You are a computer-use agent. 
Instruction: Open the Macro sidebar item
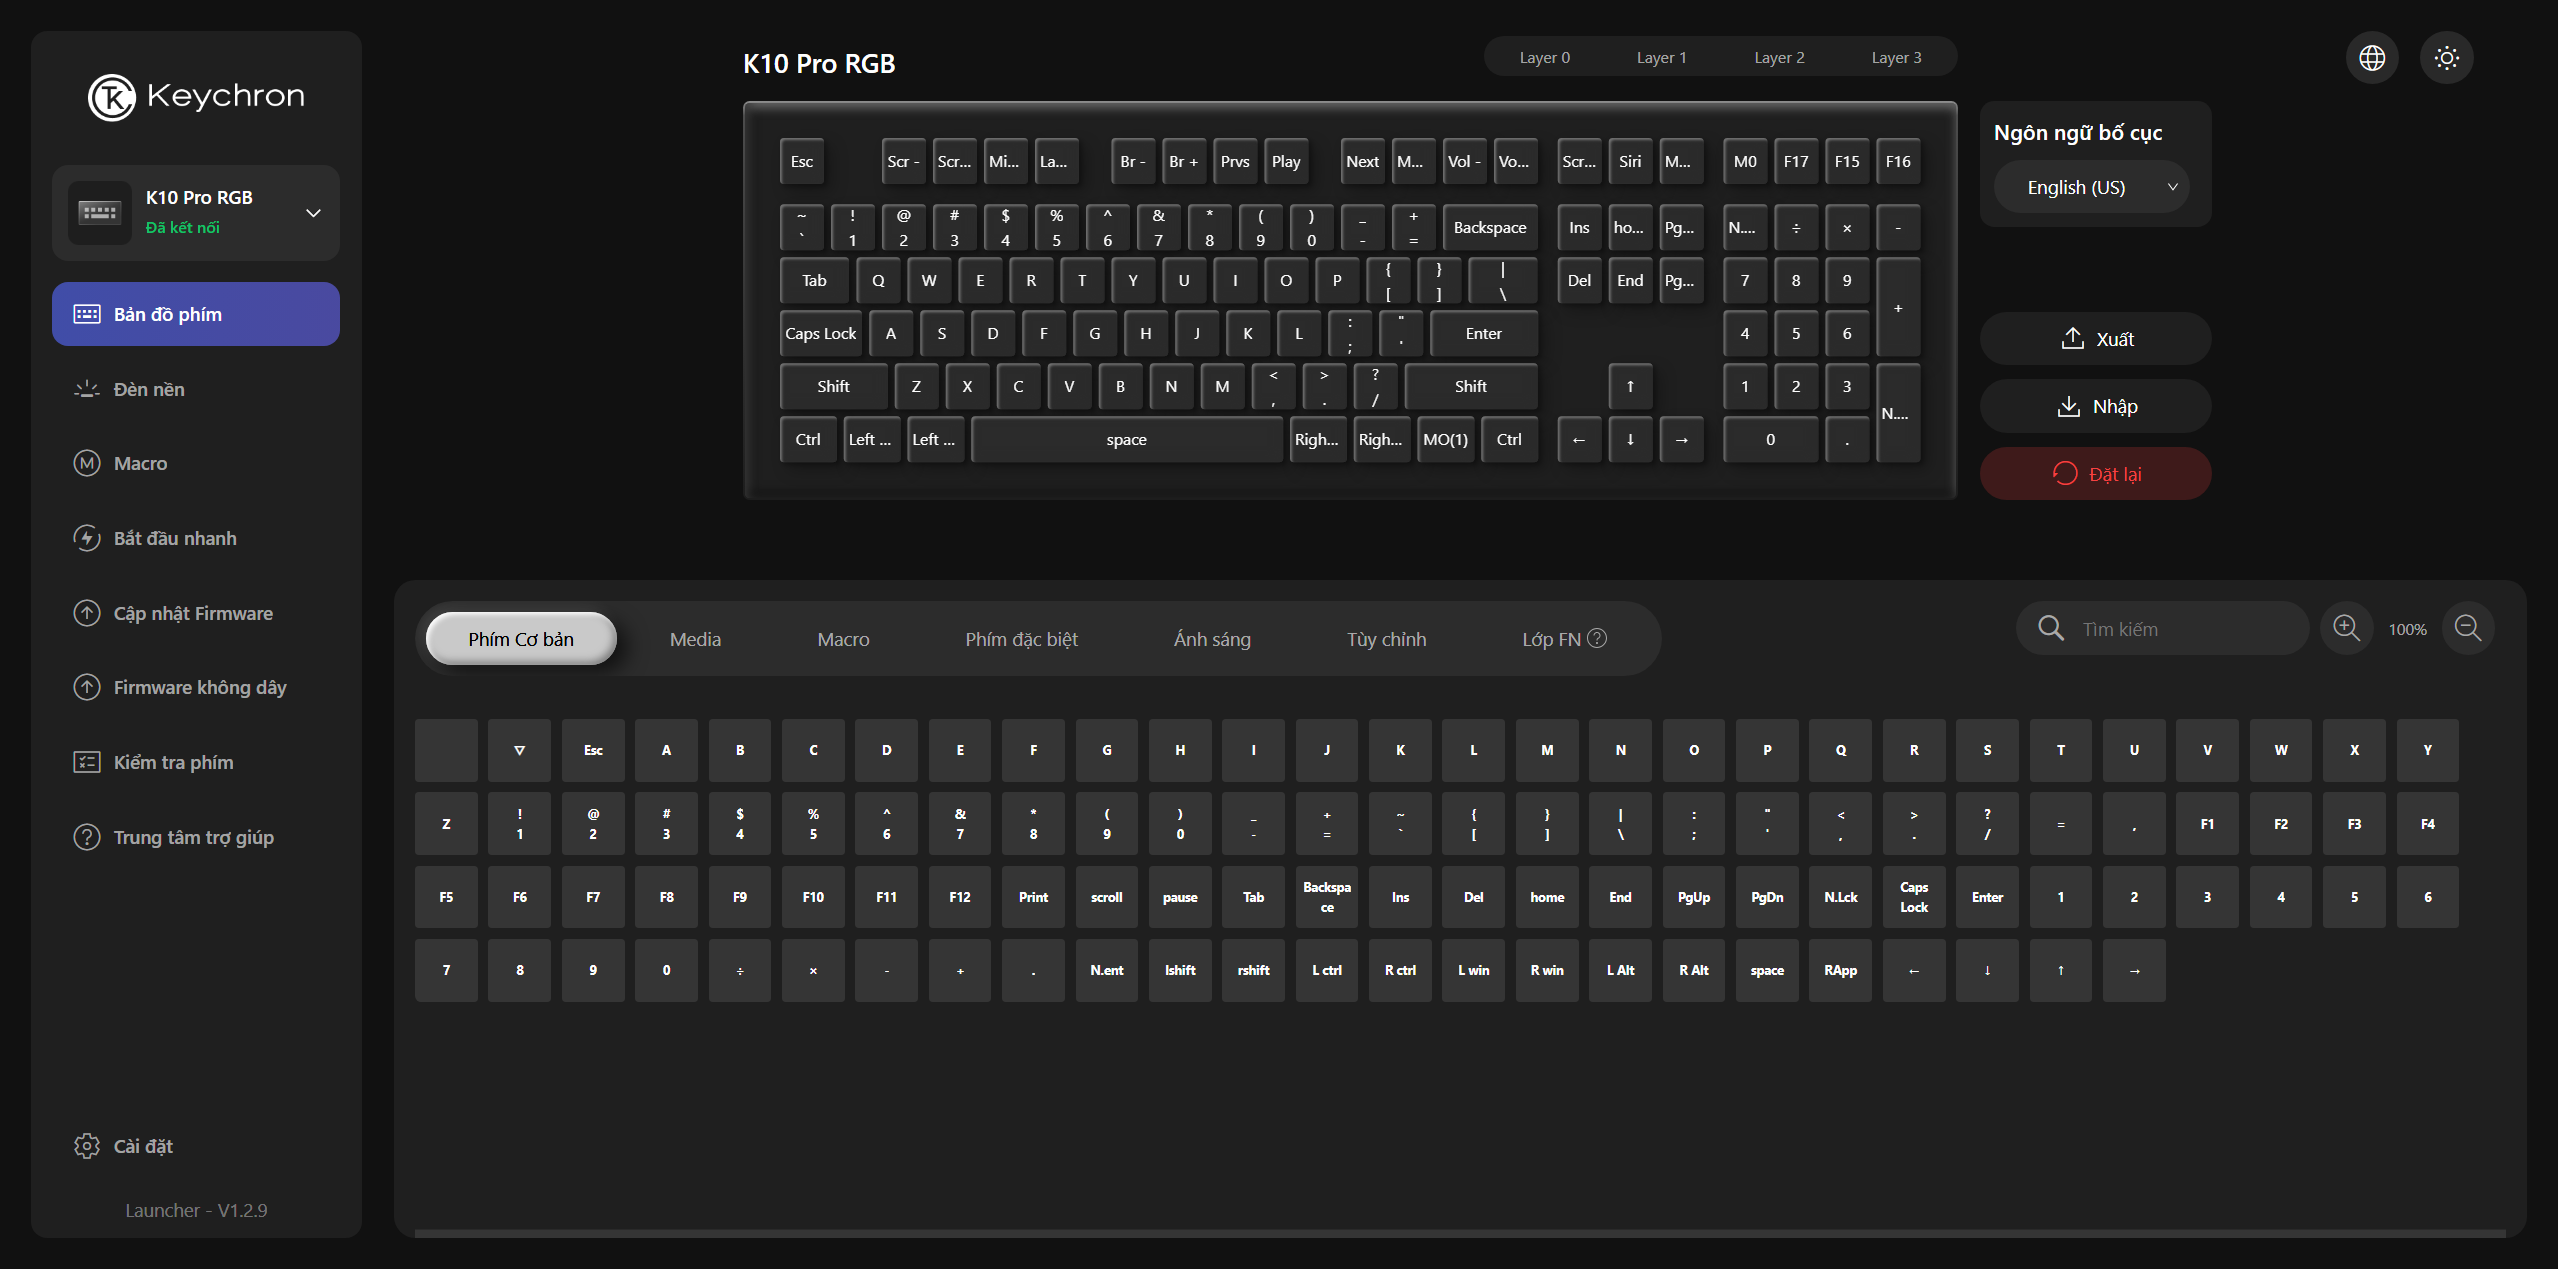pyautogui.click(x=140, y=463)
